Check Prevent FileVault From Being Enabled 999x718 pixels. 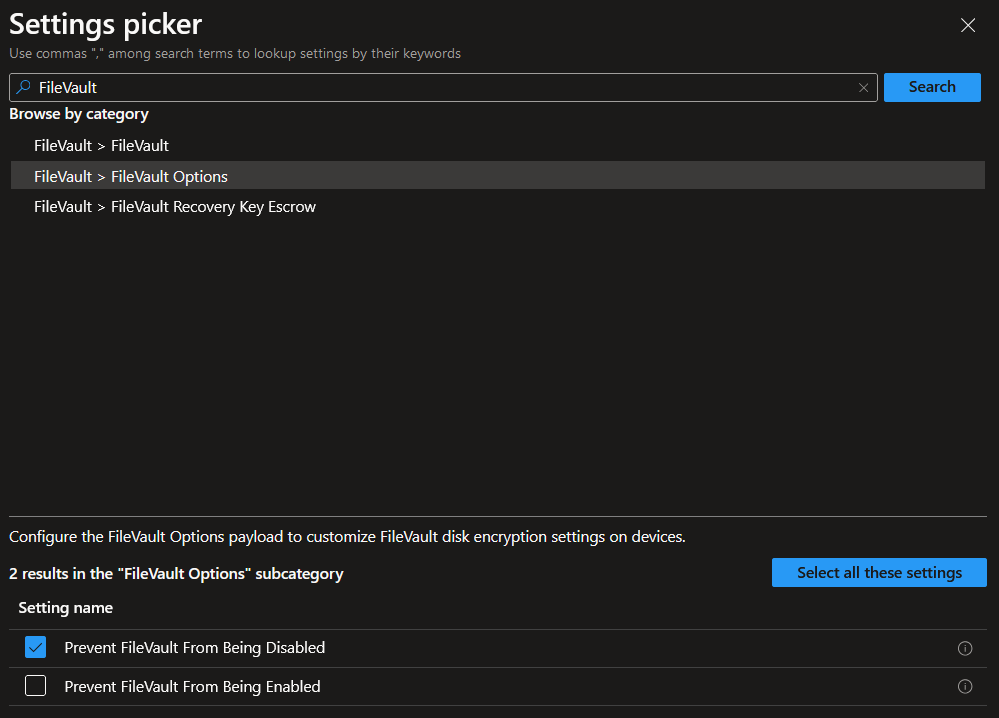coord(36,686)
